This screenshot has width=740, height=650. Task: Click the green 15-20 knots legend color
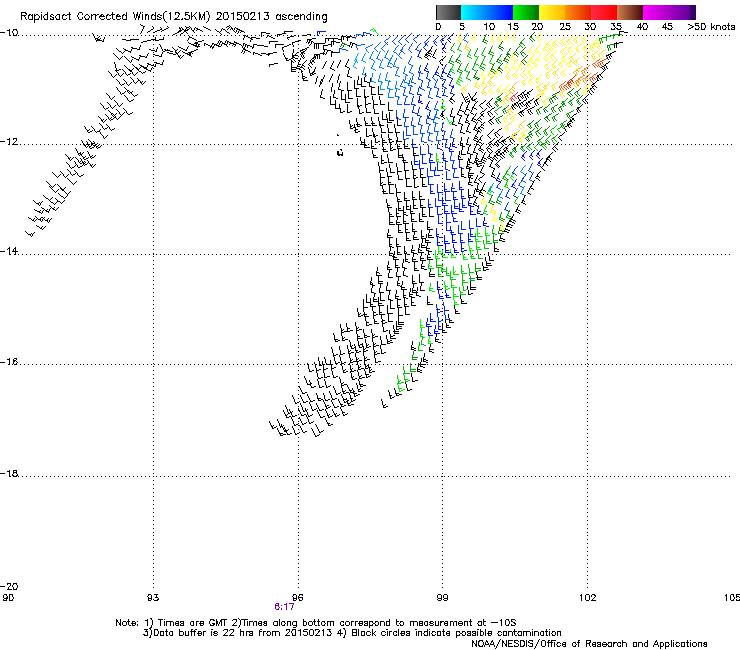point(526,12)
